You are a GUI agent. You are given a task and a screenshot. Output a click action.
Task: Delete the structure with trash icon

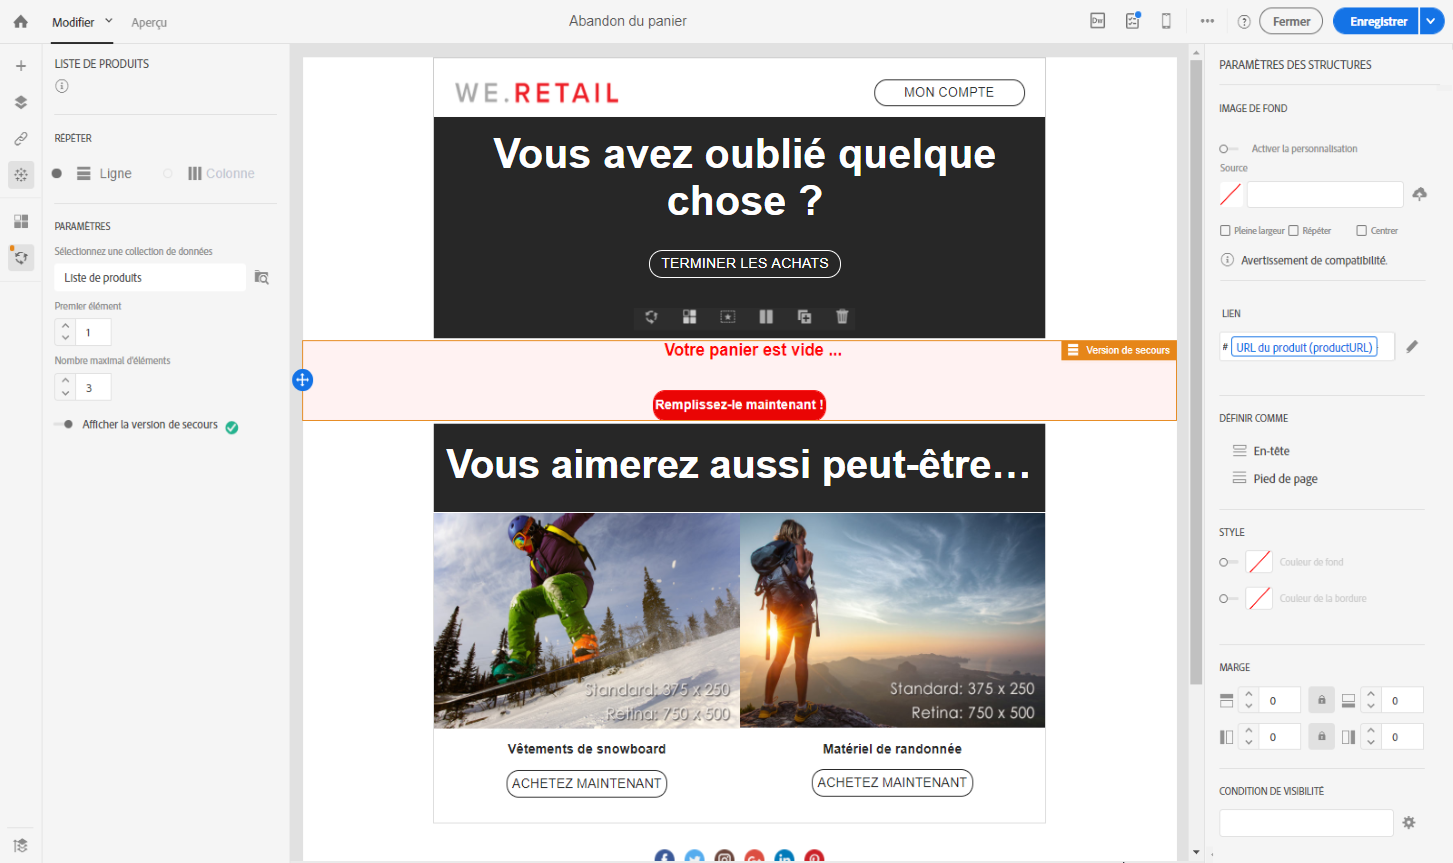(x=842, y=317)
